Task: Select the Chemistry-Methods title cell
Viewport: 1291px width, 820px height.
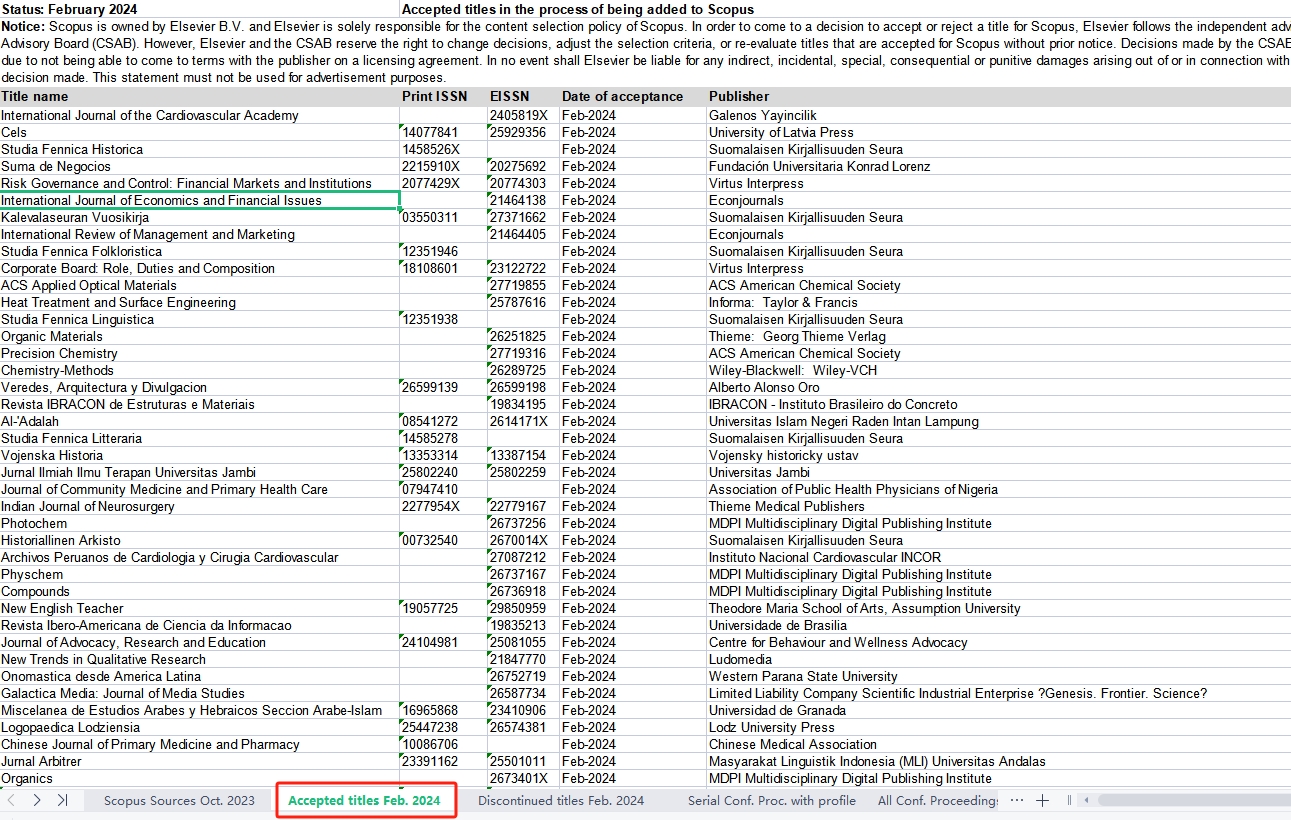Action: coord(200,370)
